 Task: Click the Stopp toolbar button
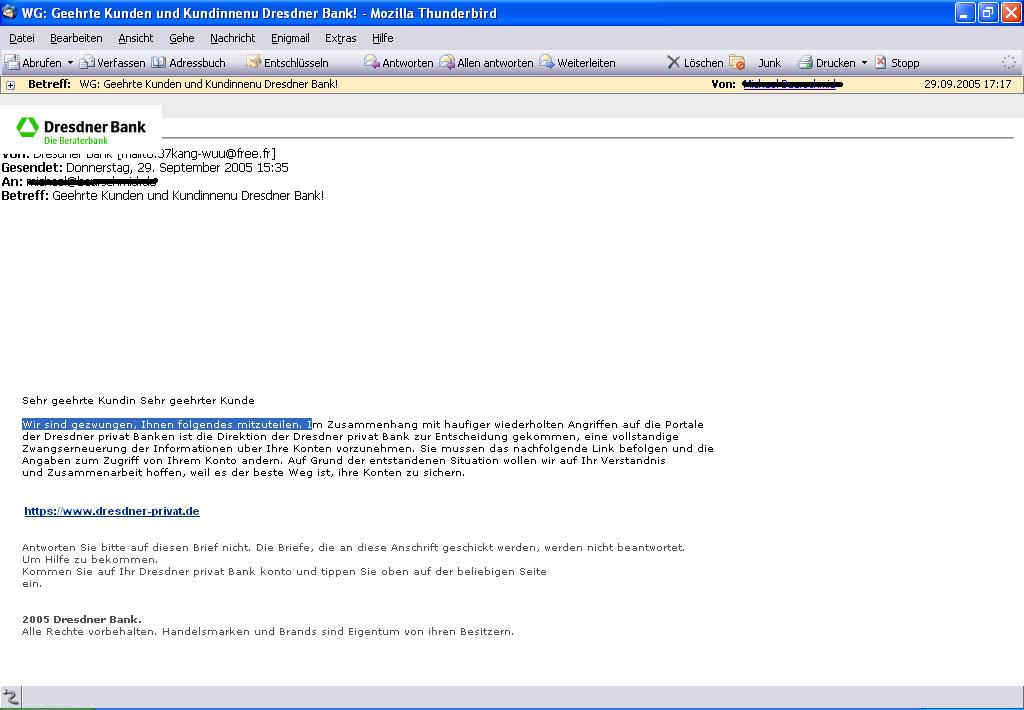coord(897,63)
